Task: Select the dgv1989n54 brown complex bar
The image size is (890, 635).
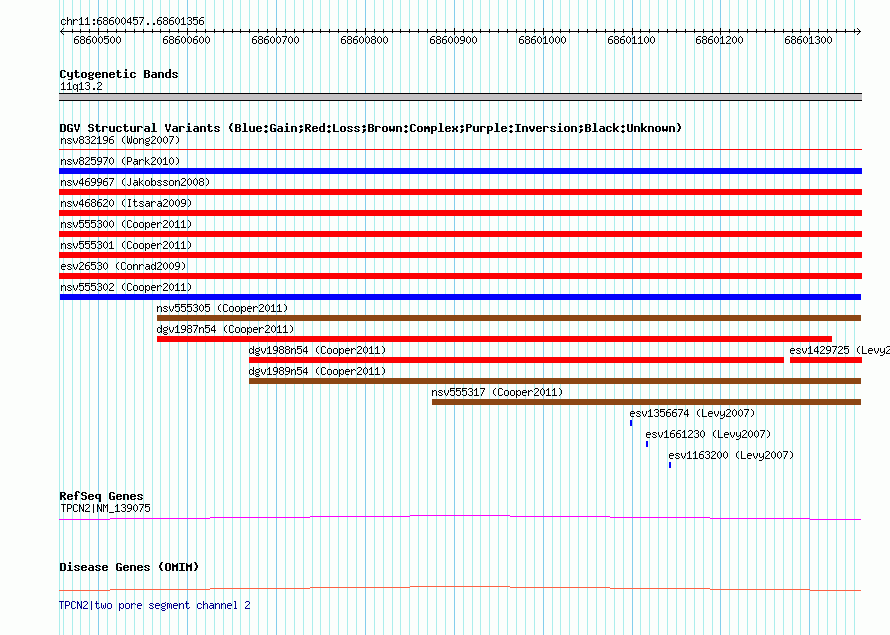Action: [x=555, y=381]
